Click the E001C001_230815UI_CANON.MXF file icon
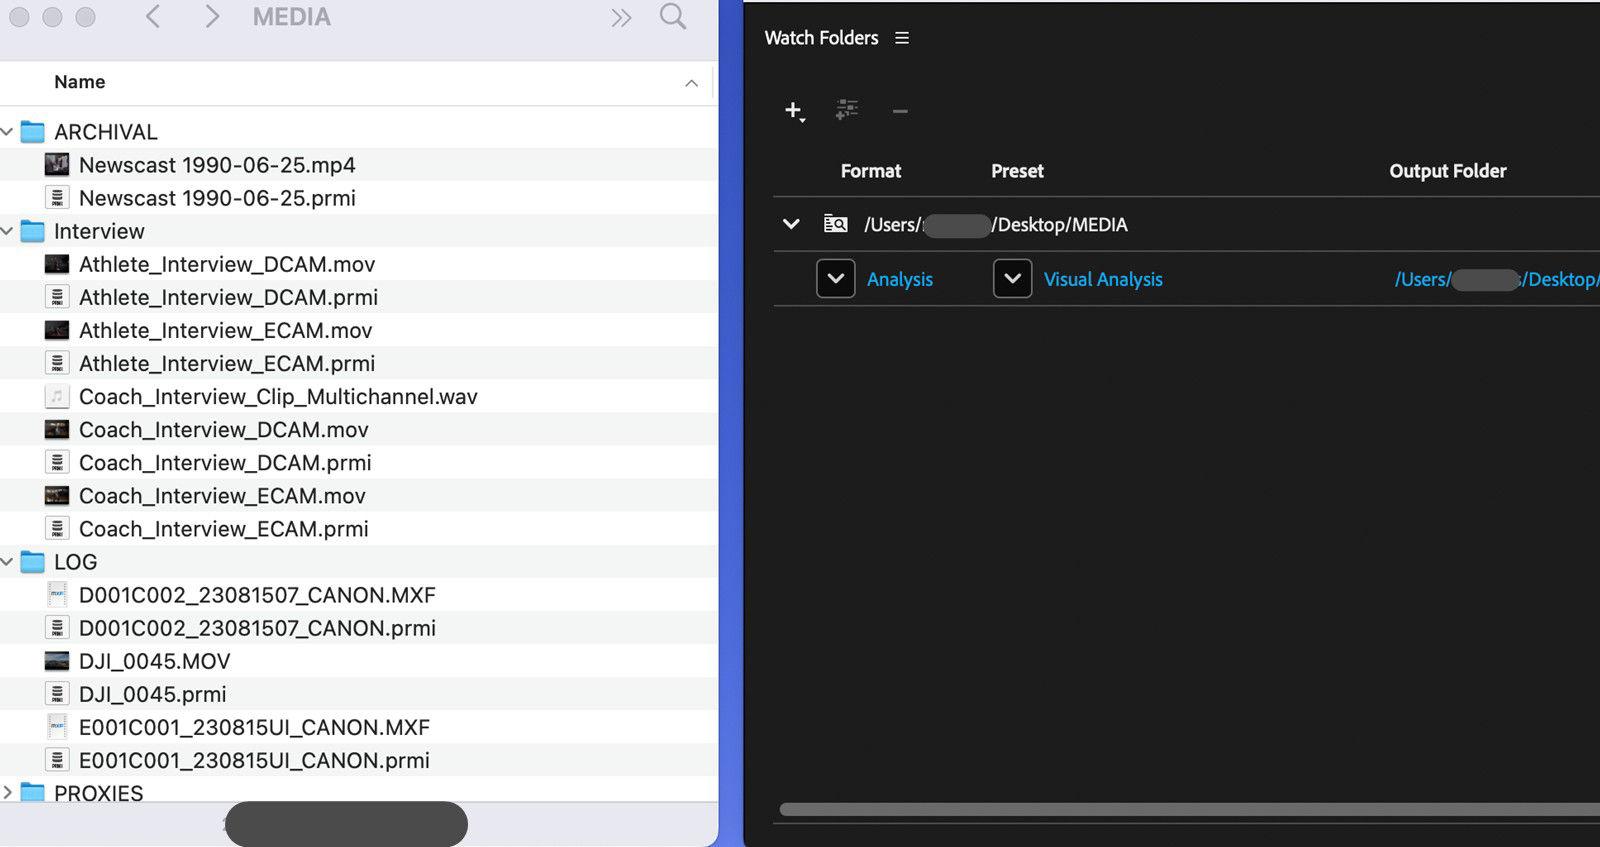Image resolution: width=1600 pixels, height=847 pixels. [x=57, y=727]
